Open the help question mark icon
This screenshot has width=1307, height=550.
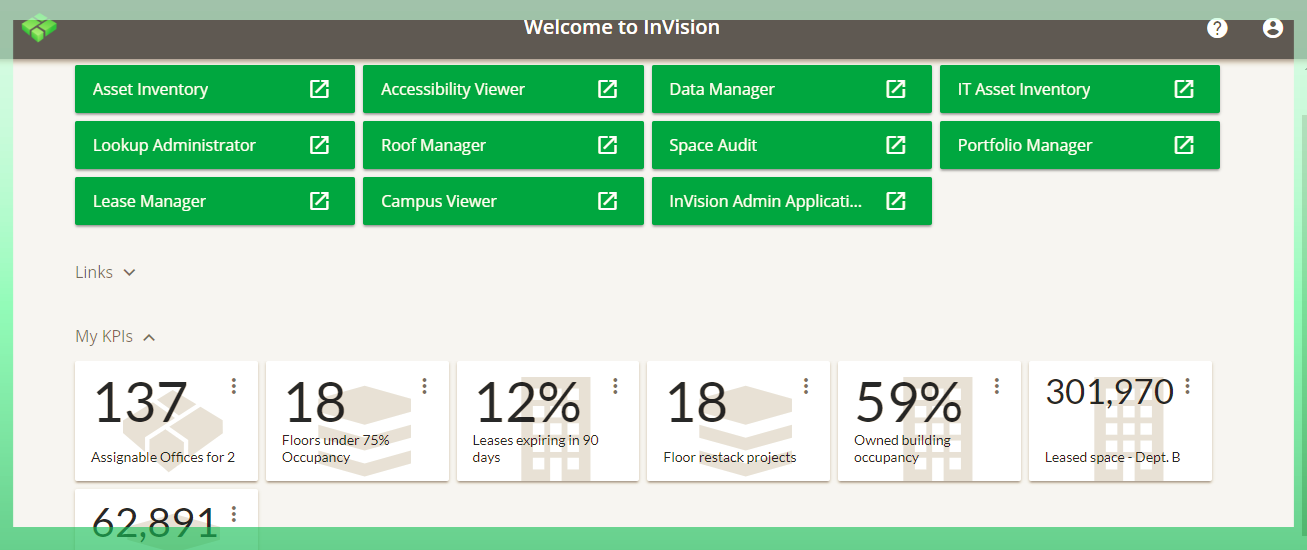point(1217,28)
